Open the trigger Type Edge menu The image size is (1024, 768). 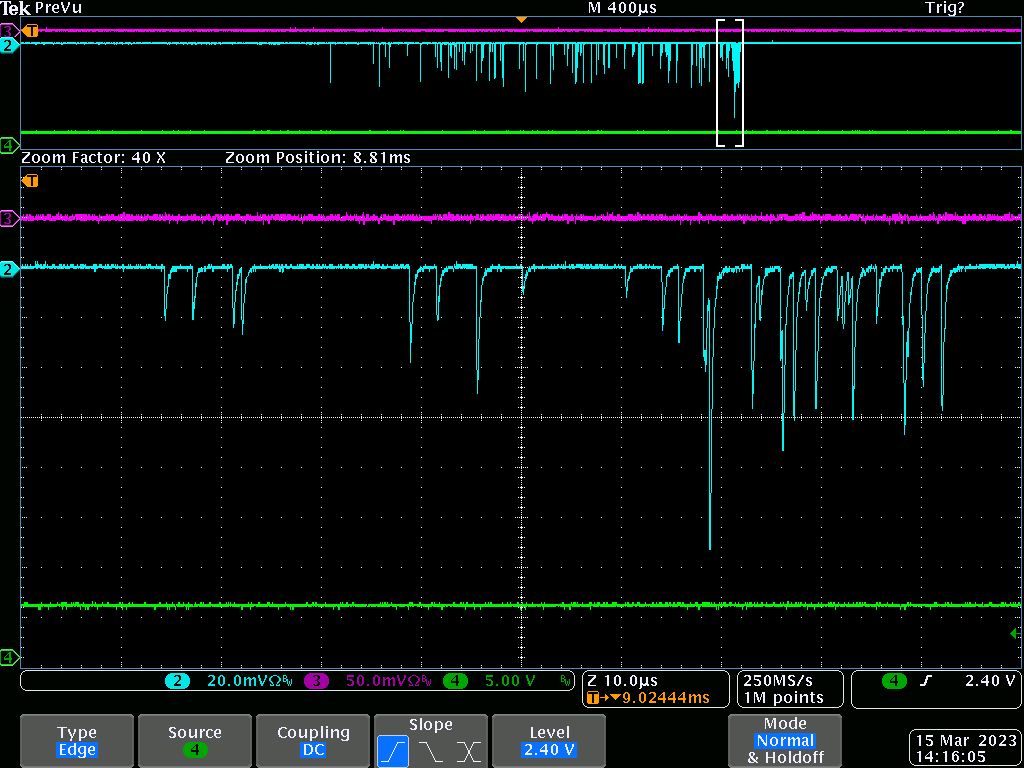coord(77,741)
